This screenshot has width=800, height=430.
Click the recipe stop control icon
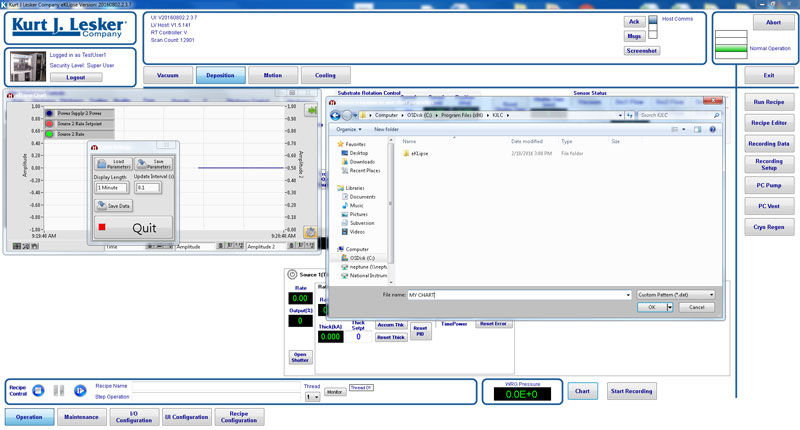coord(38,391)
